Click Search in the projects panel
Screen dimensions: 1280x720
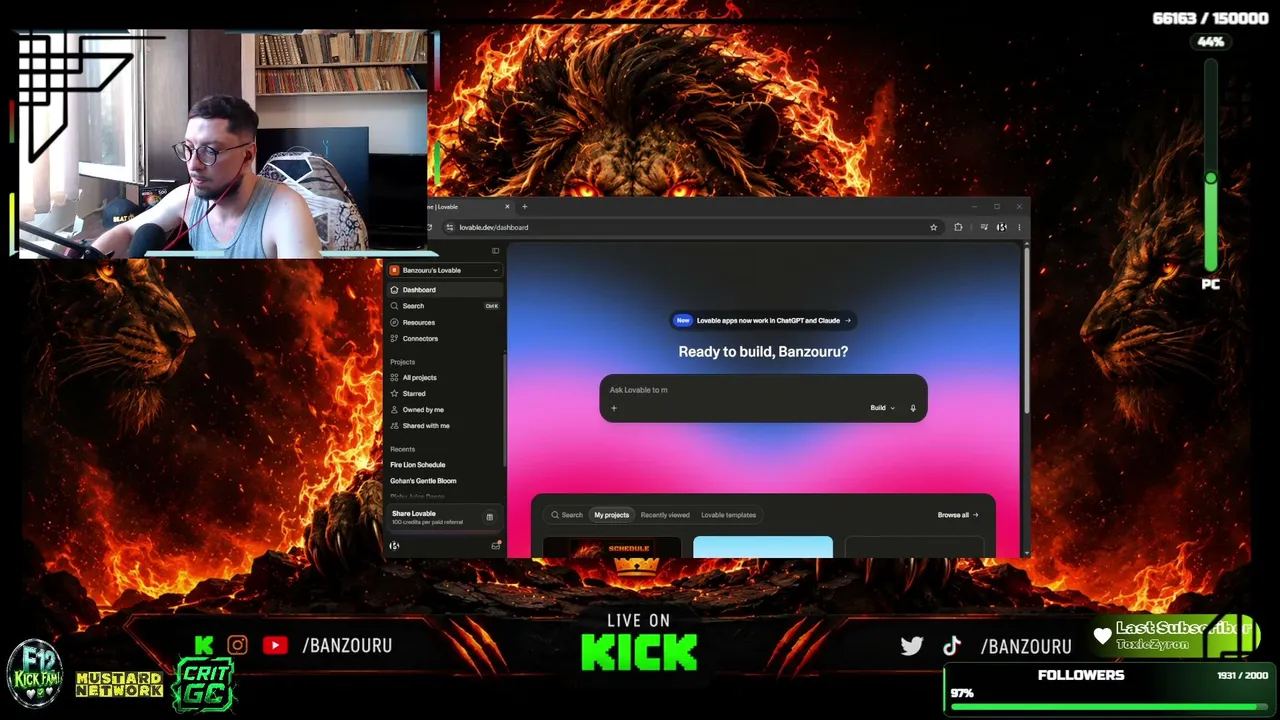tap(567, 515)
